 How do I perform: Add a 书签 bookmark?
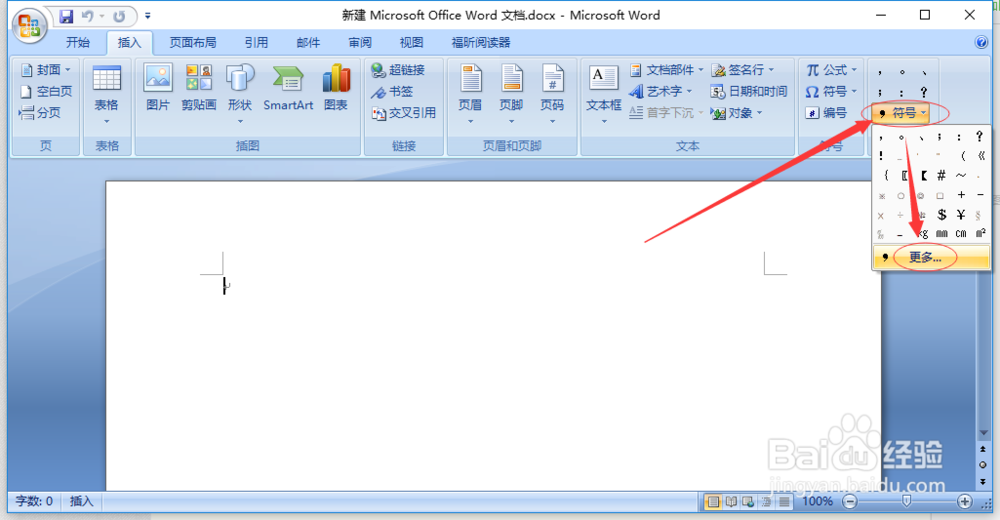(x=392, y=91)
